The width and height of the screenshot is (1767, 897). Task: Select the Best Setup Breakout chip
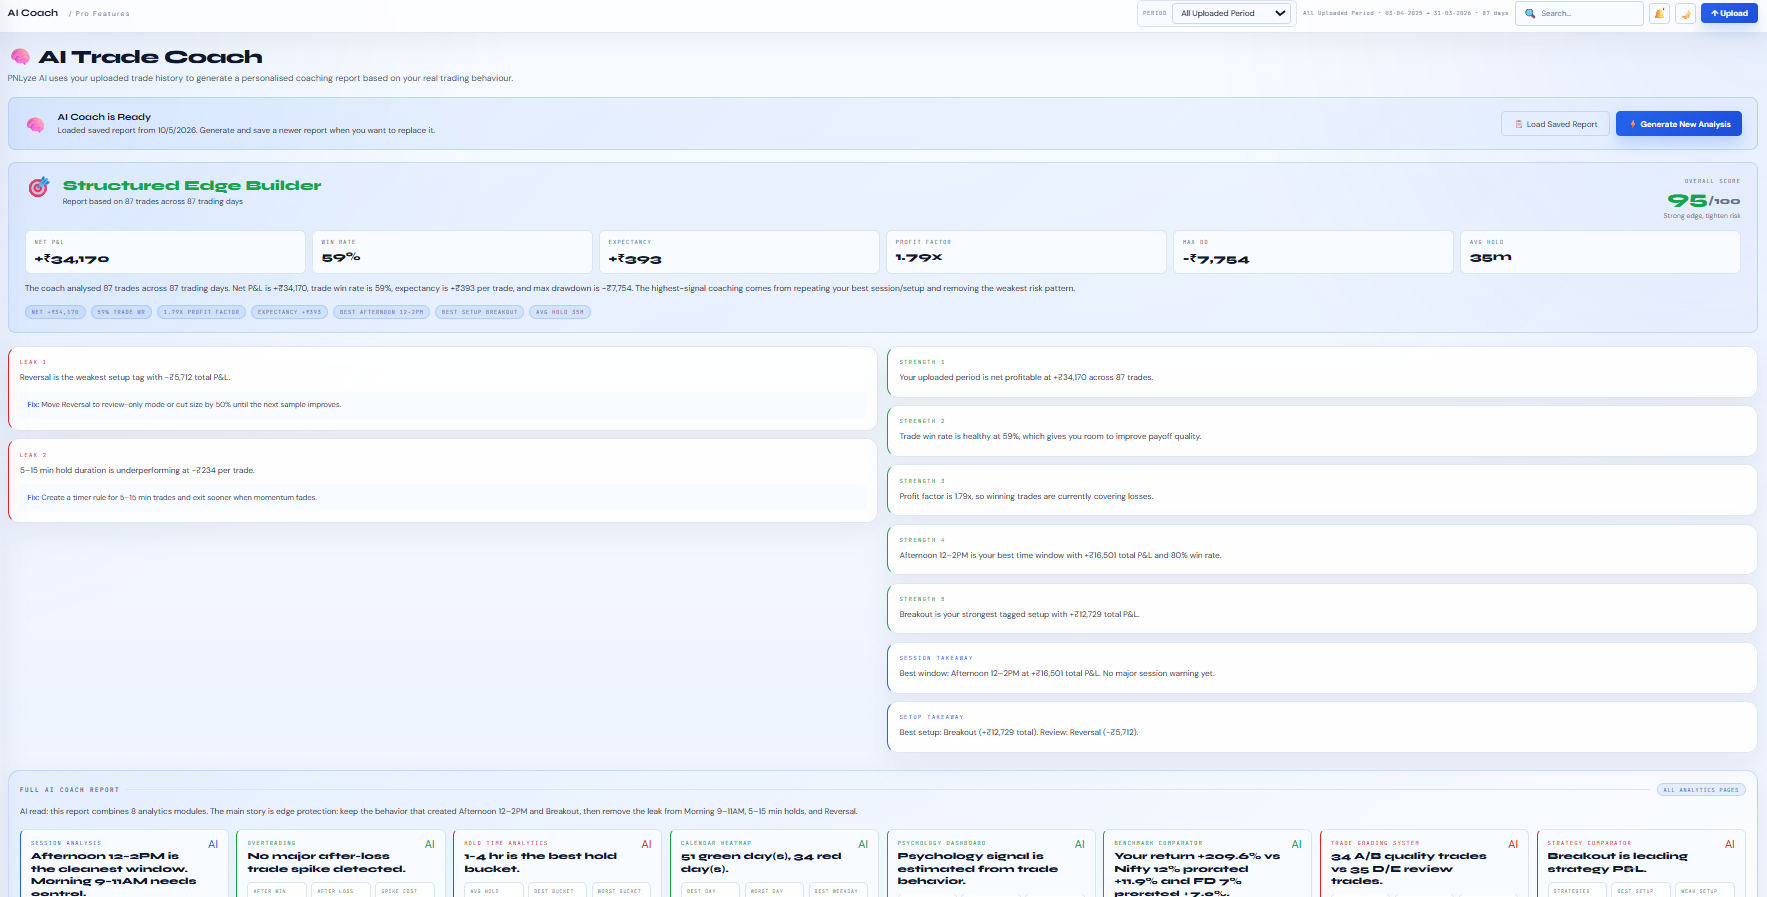point(480,312)
